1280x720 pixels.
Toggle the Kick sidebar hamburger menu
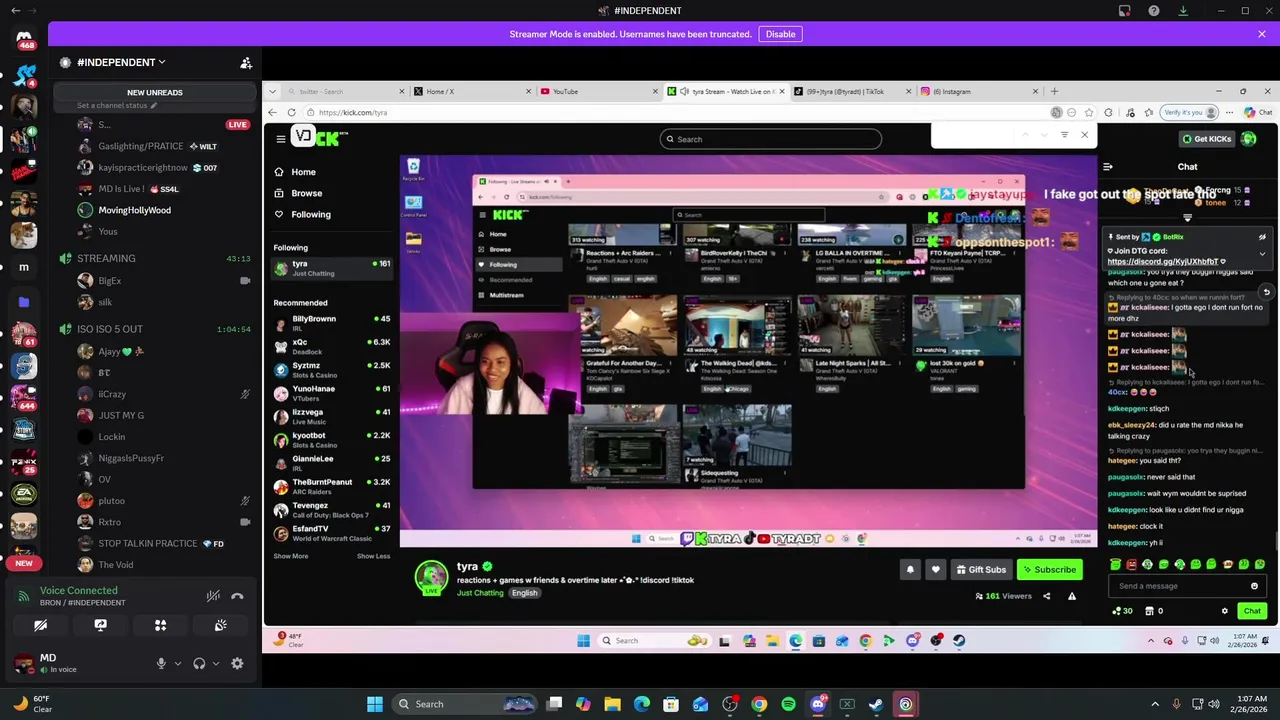[281, 139]
